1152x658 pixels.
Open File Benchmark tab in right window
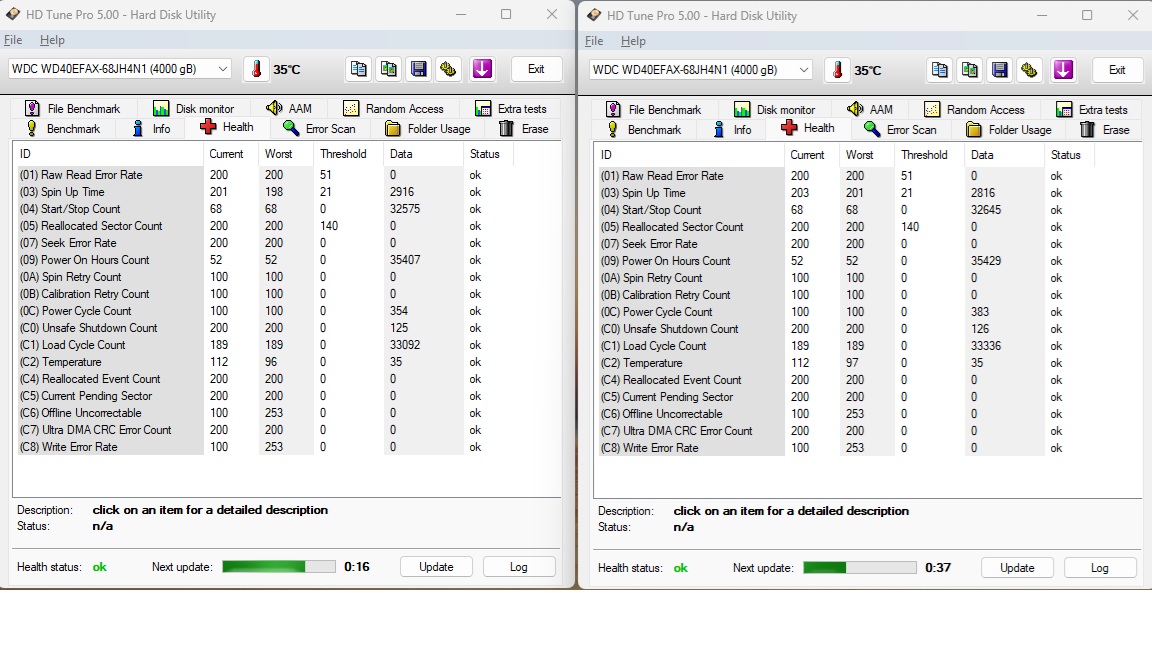coord(653,109)
